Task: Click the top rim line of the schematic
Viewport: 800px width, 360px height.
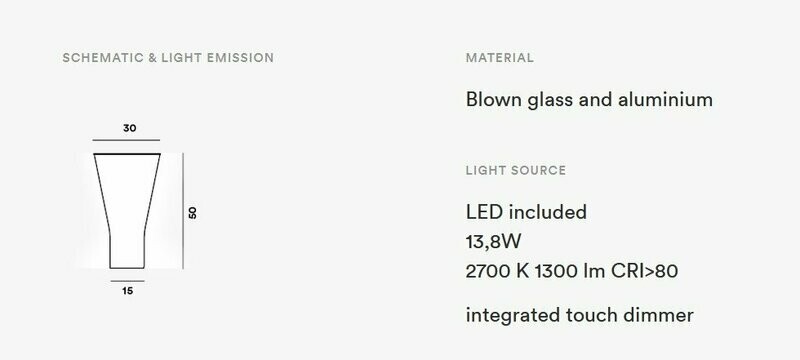Action: (x=127, y=153)
